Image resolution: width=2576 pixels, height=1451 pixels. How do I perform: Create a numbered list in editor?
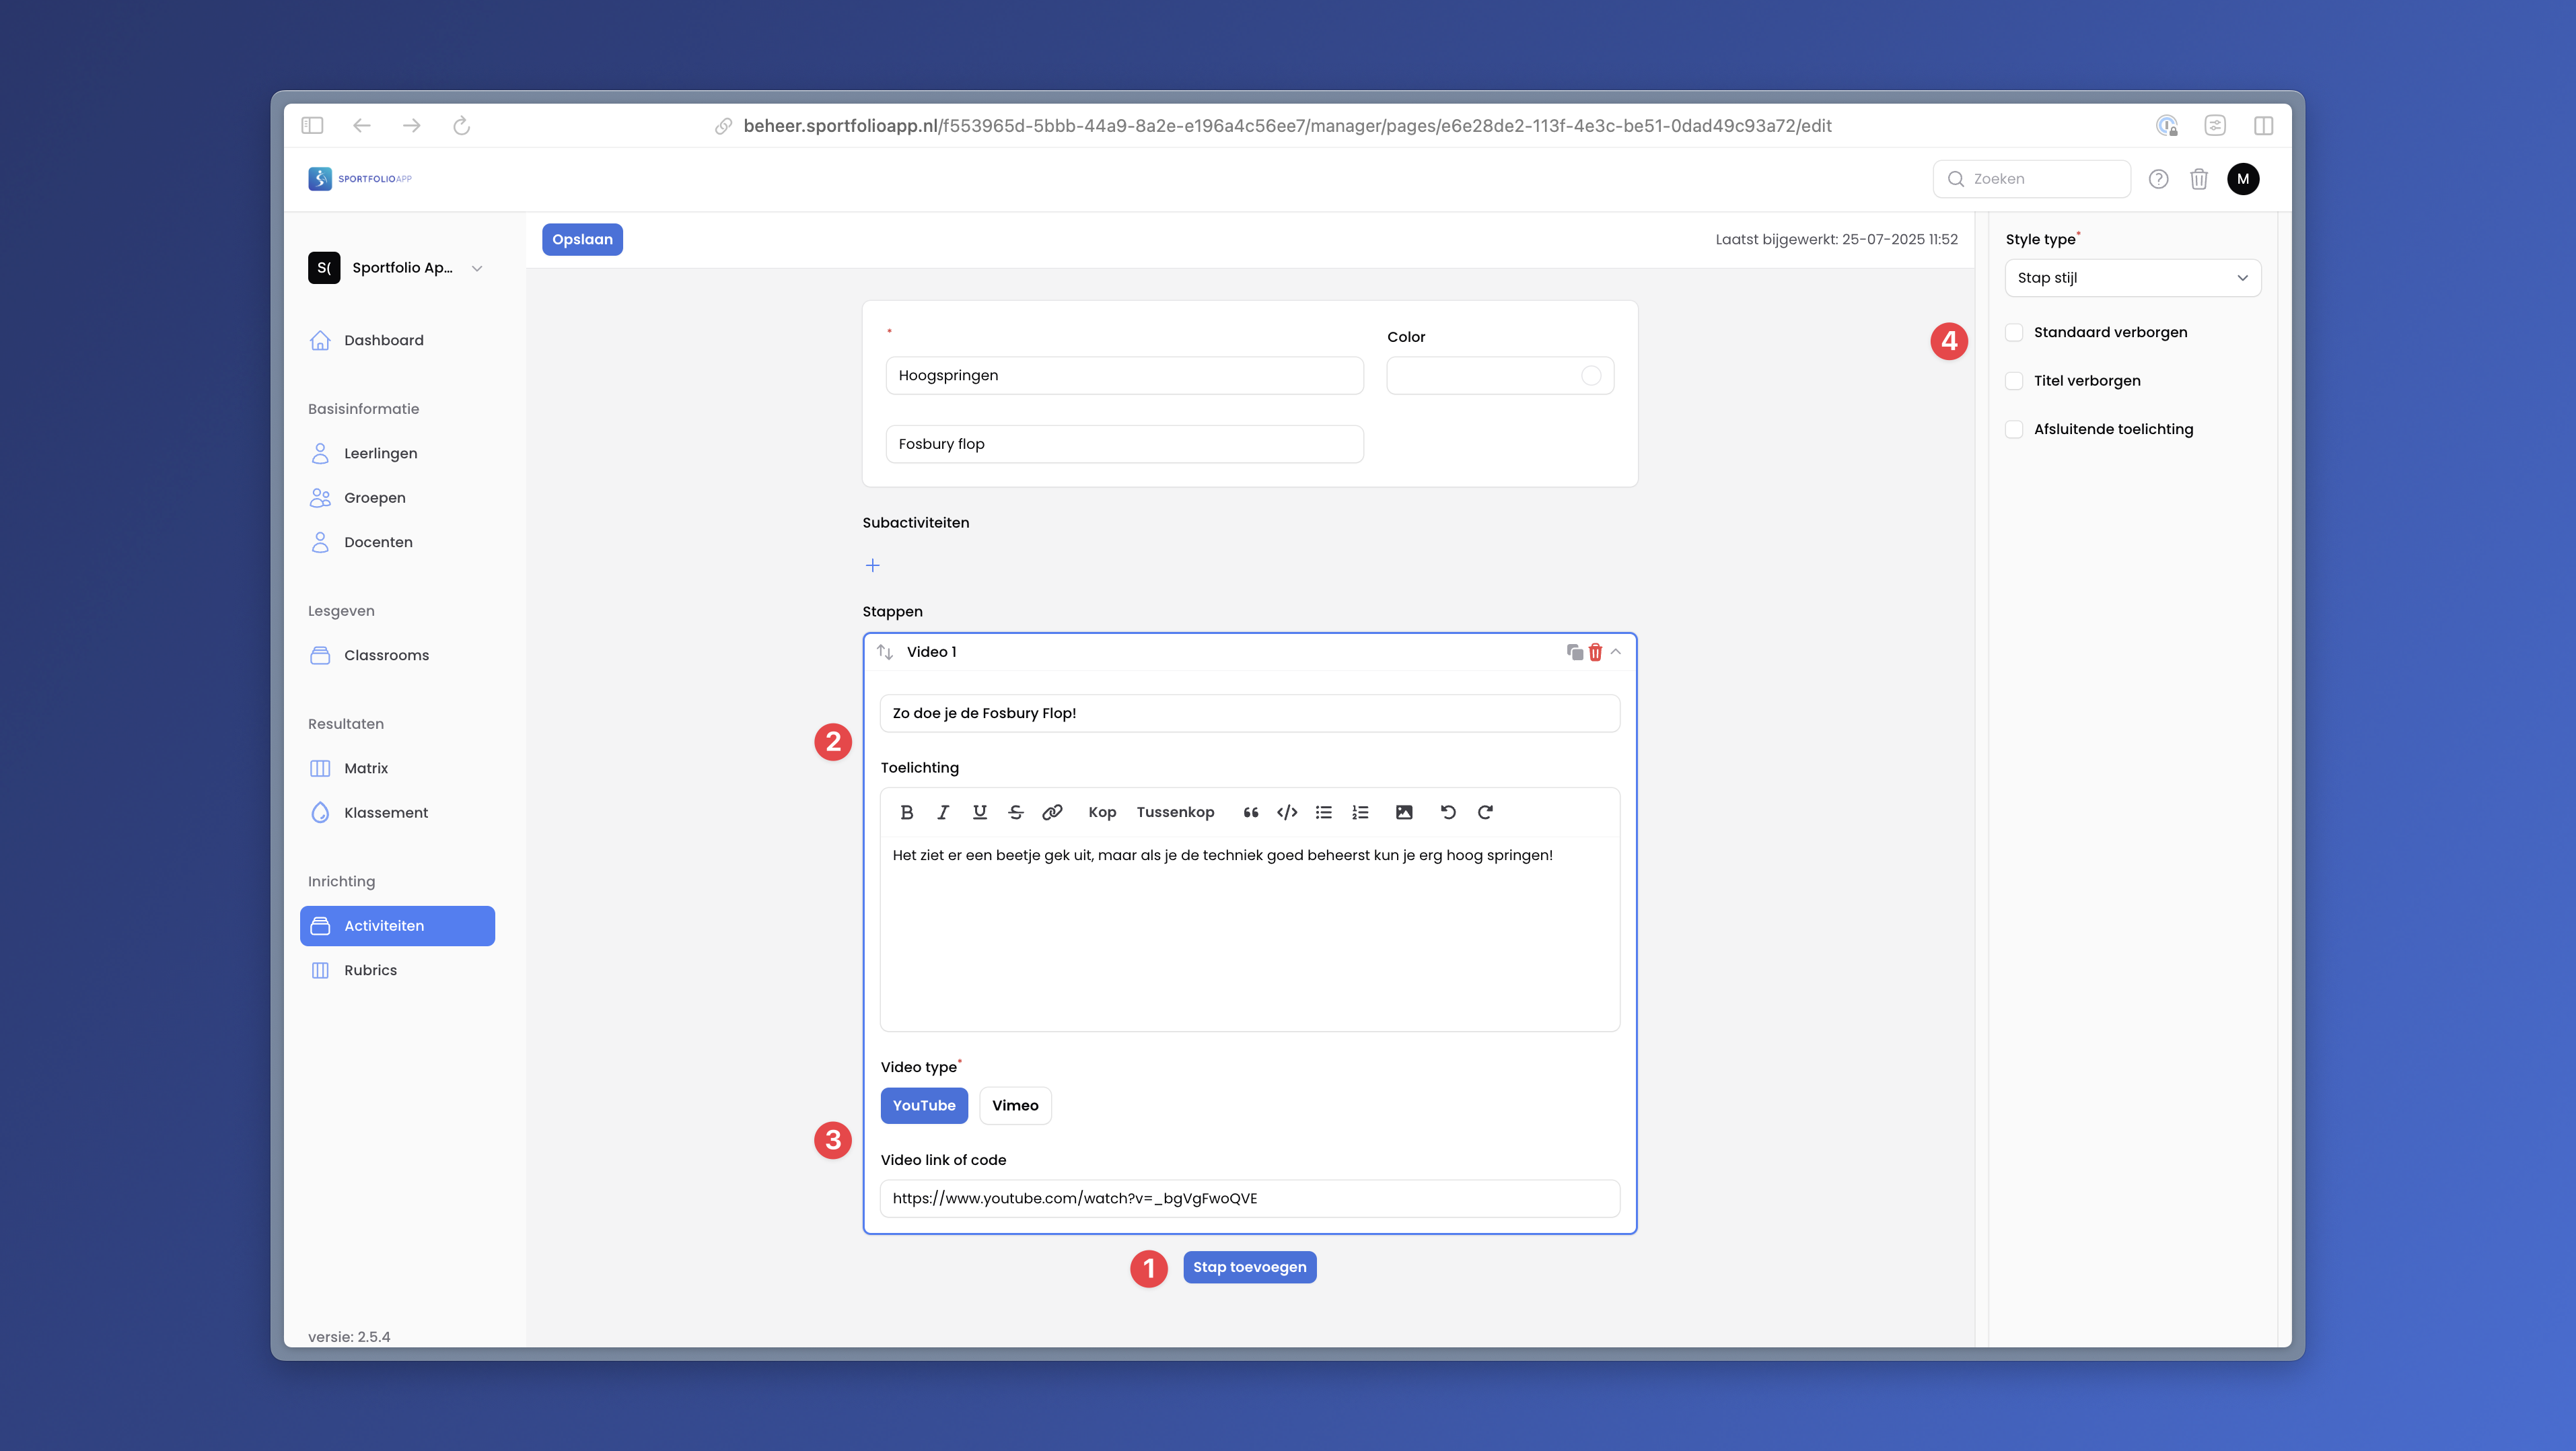1360,812
